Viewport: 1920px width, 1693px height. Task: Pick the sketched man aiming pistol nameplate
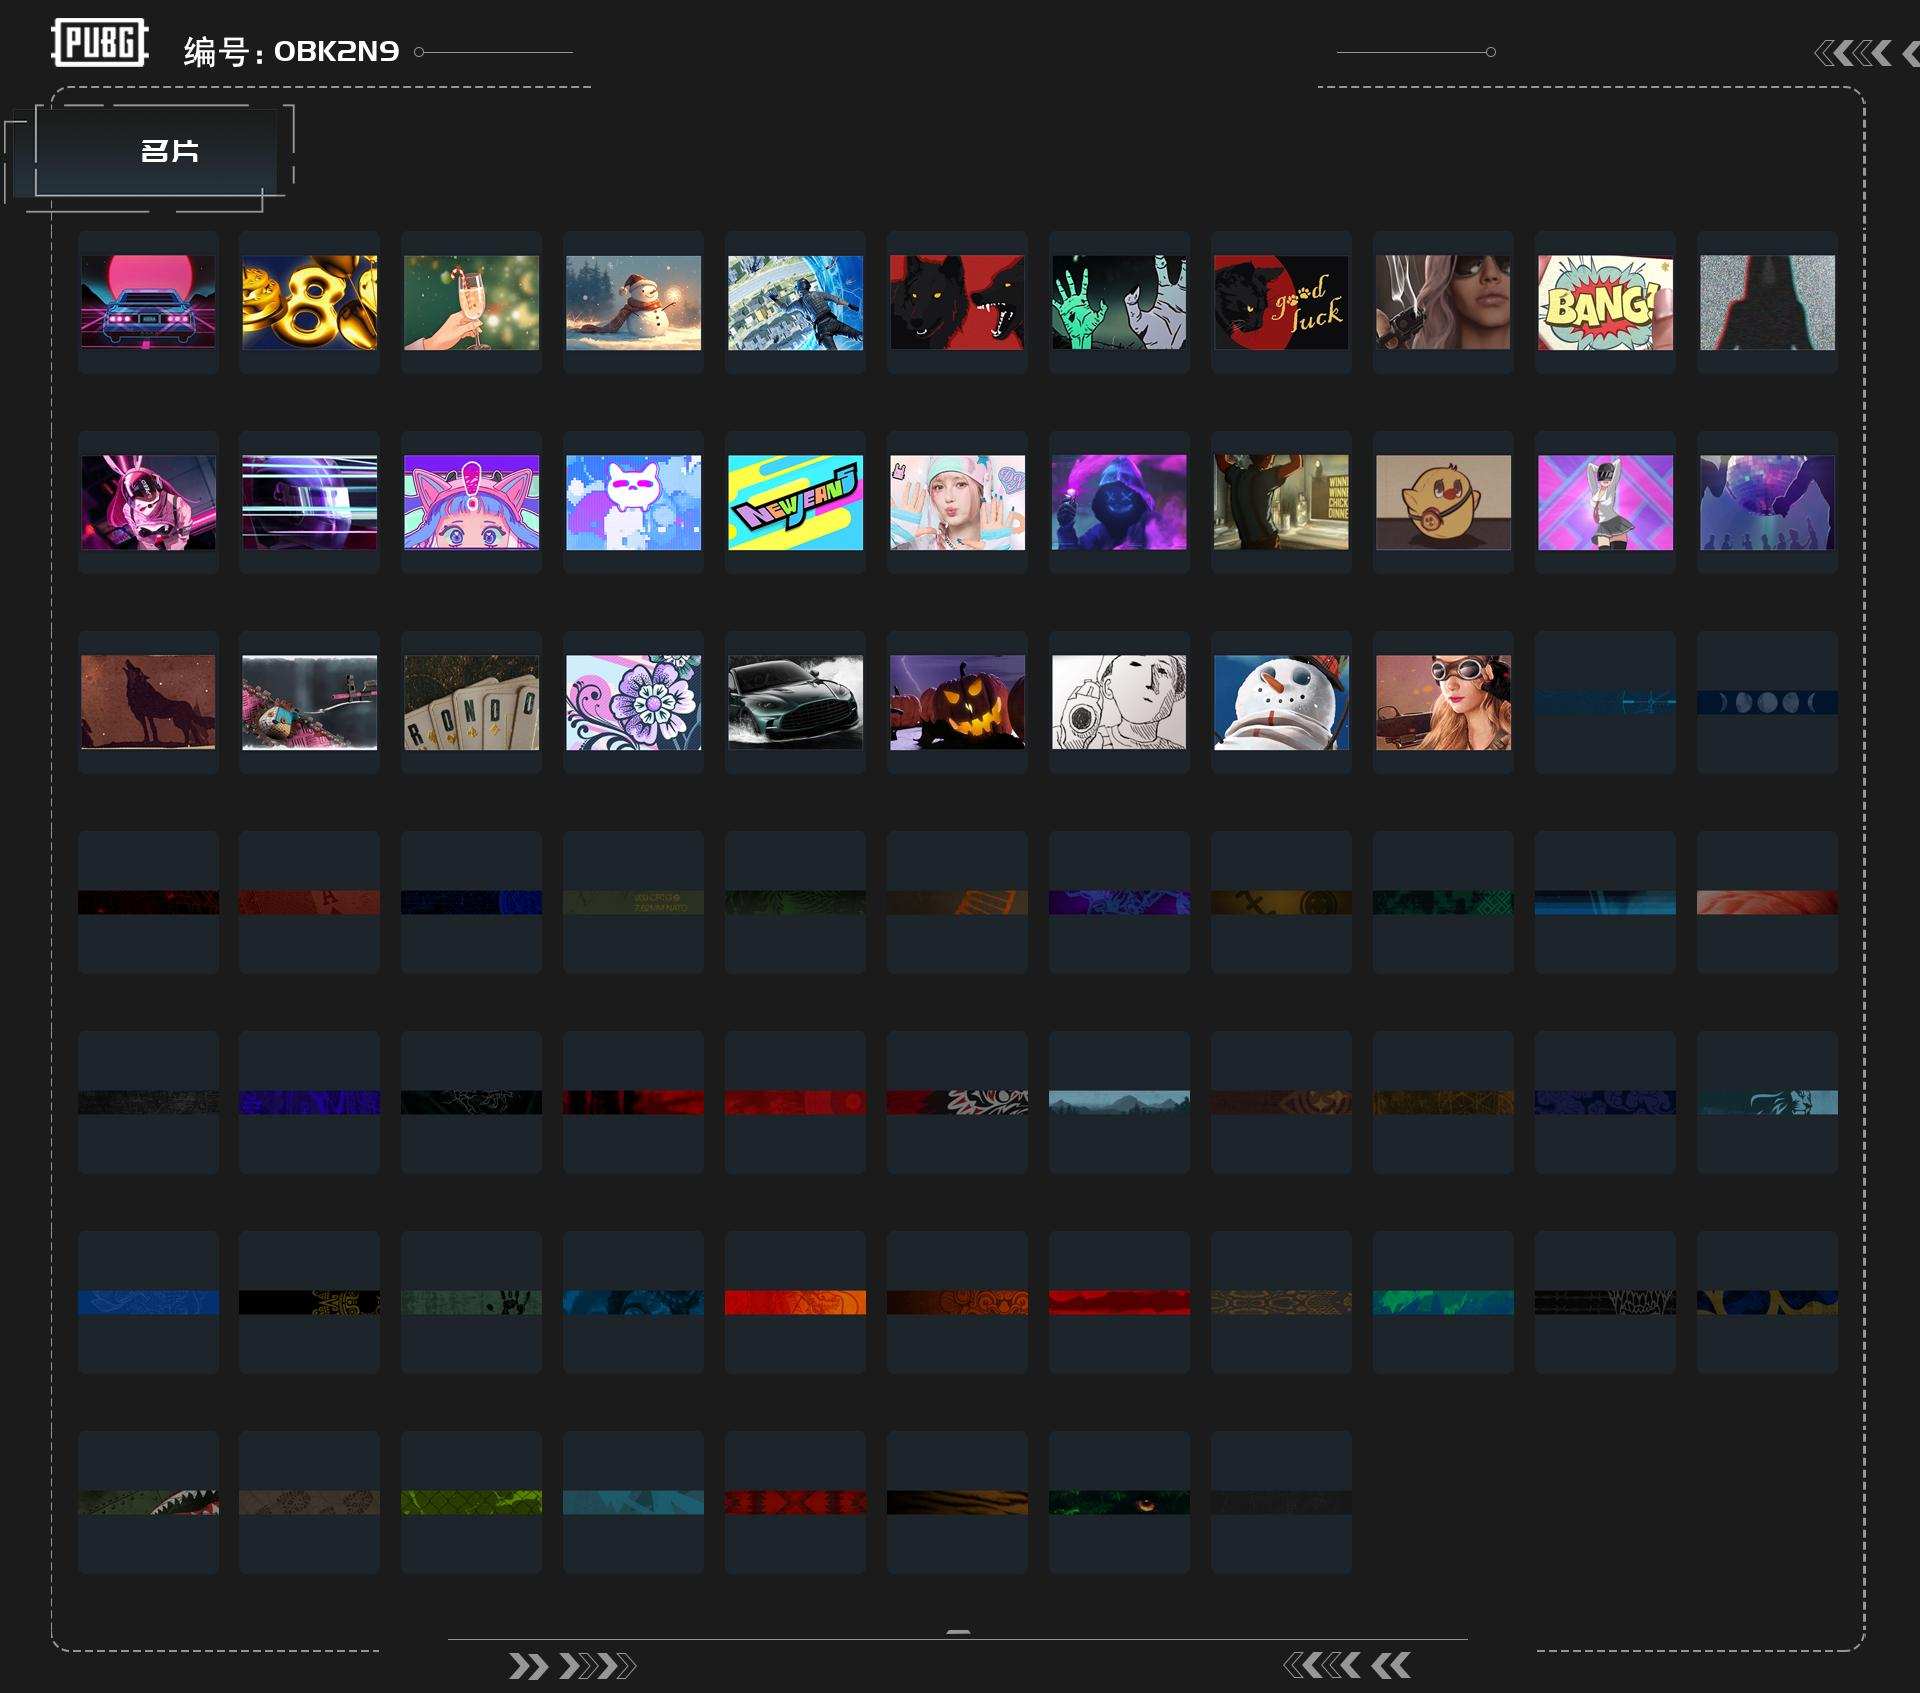click(x=1120, y=702)
